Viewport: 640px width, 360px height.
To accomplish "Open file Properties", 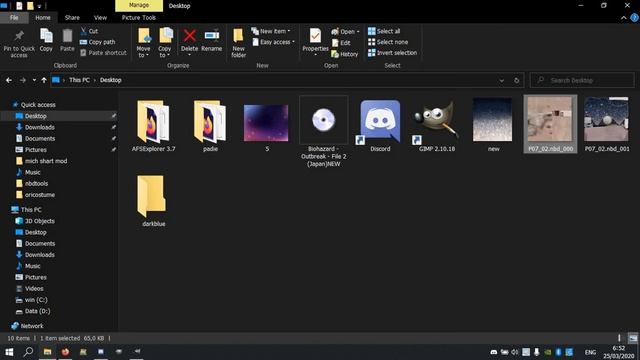I will pyautogui.click(x=315, y=42).
